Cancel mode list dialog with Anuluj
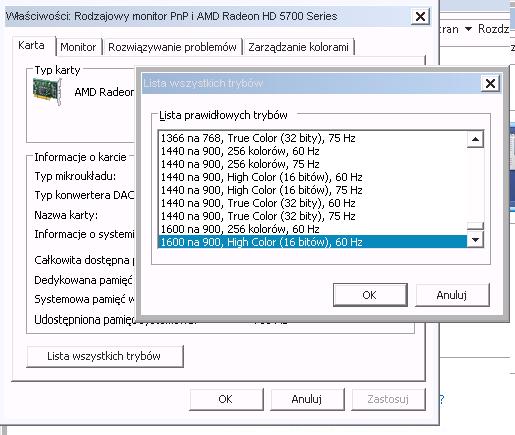The image size is (515, 435). [x=452, y=295]
